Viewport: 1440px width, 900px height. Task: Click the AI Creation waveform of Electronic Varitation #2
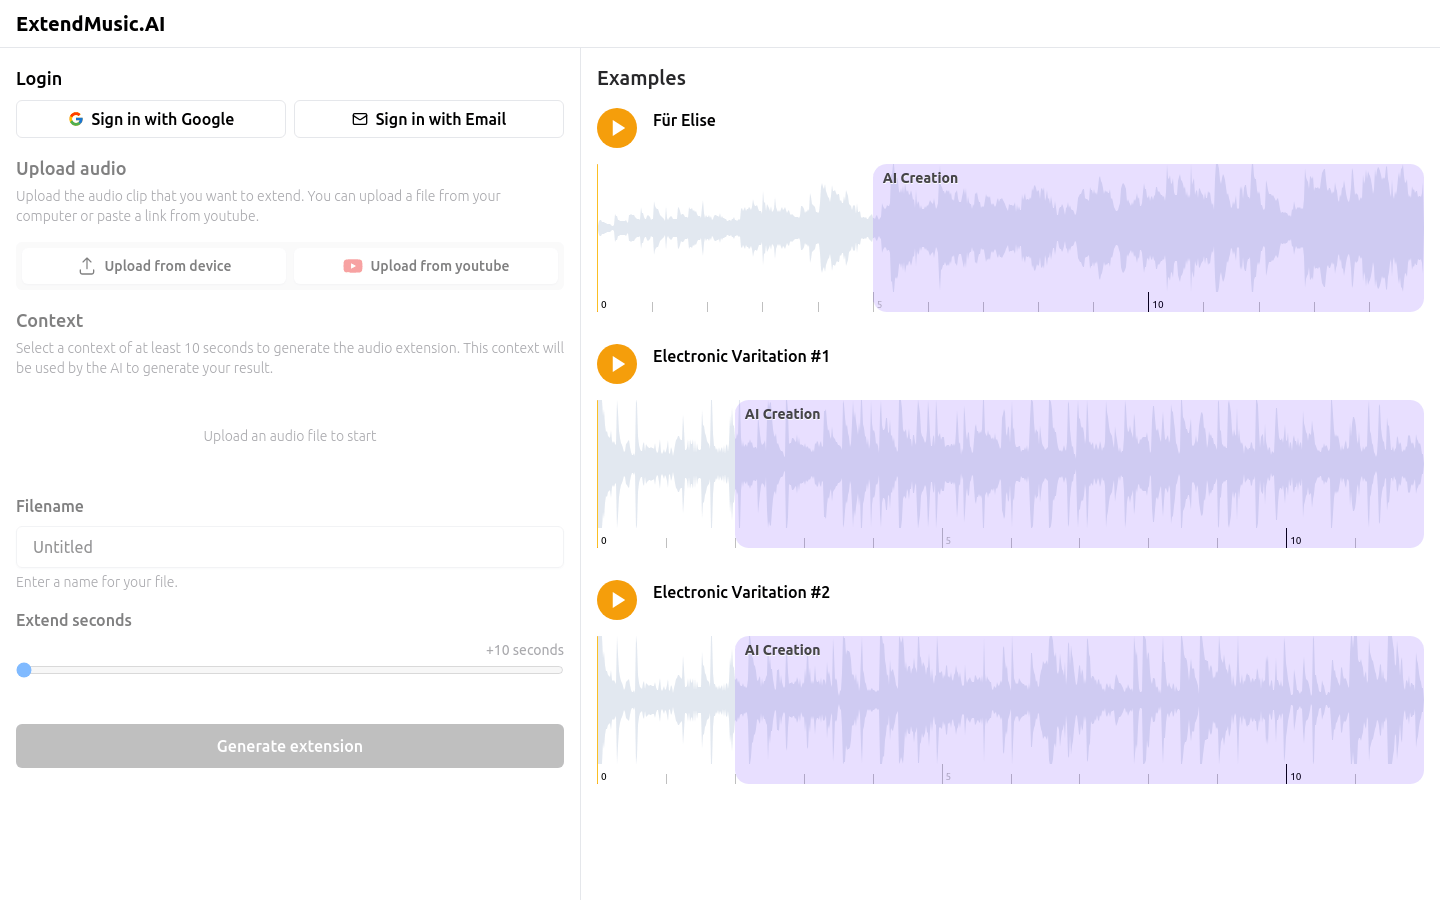coord(1078,710)
